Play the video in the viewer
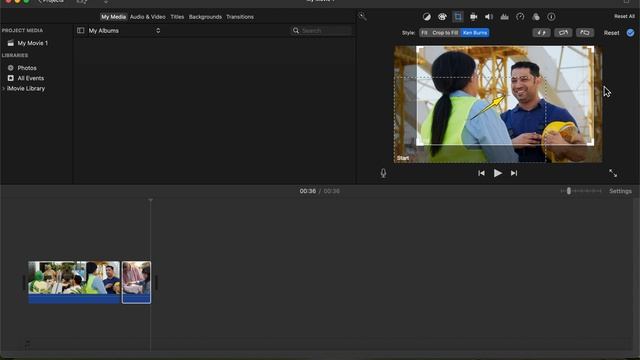The width and height of the screenshot is (640, 360). [498, 173]
